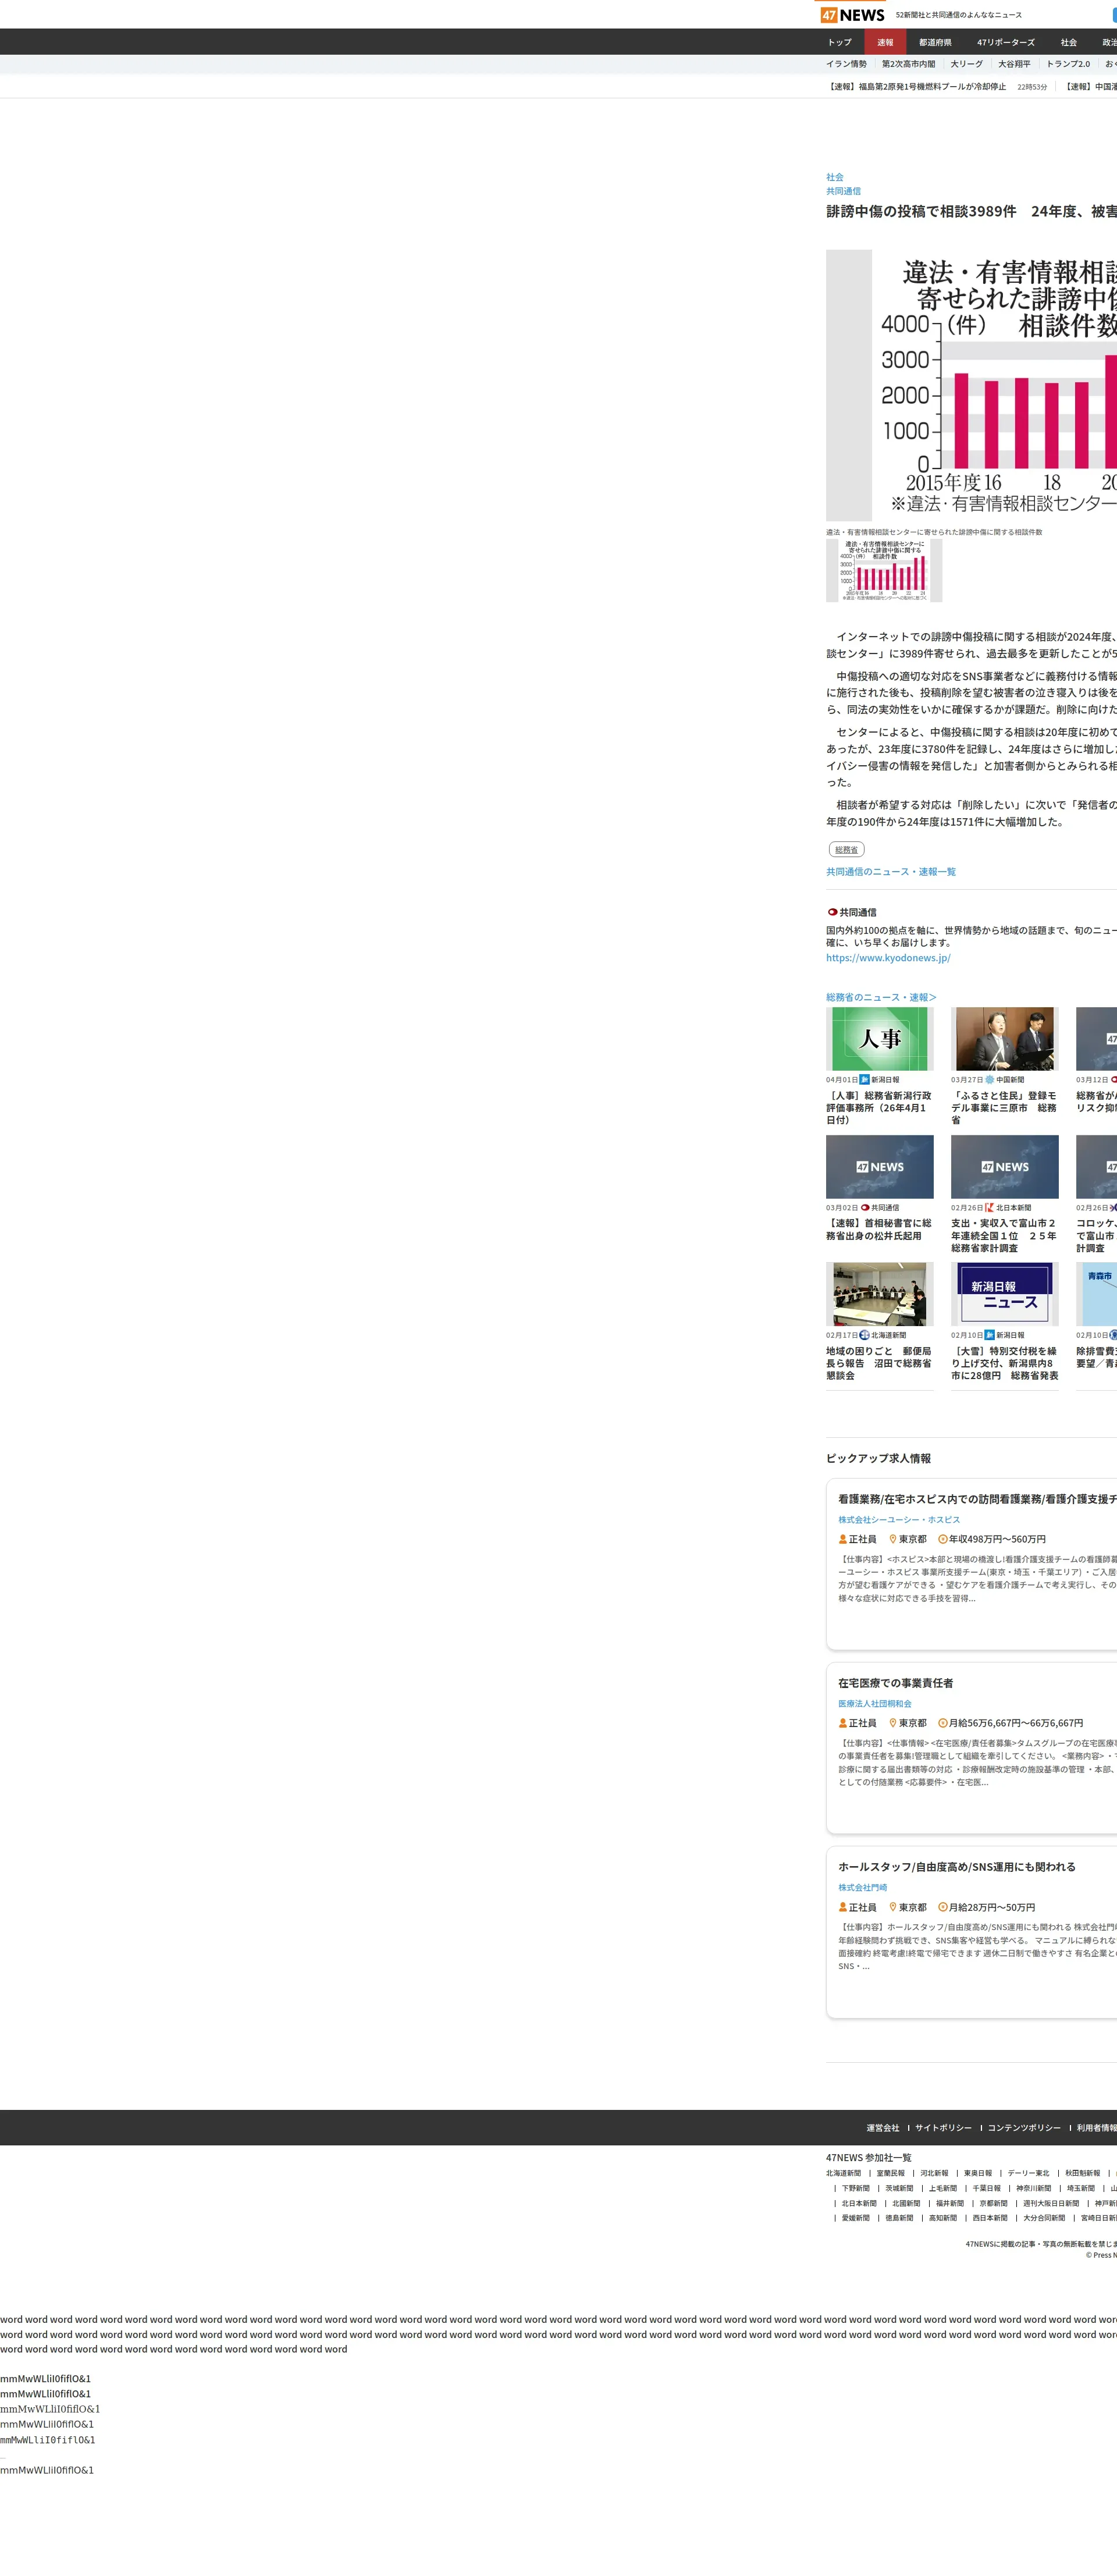The width and height of the screenshot is (1117, 2576).
Task: Click the 医療法人社団桐和会 company link
Action: tap(875, 1704)
